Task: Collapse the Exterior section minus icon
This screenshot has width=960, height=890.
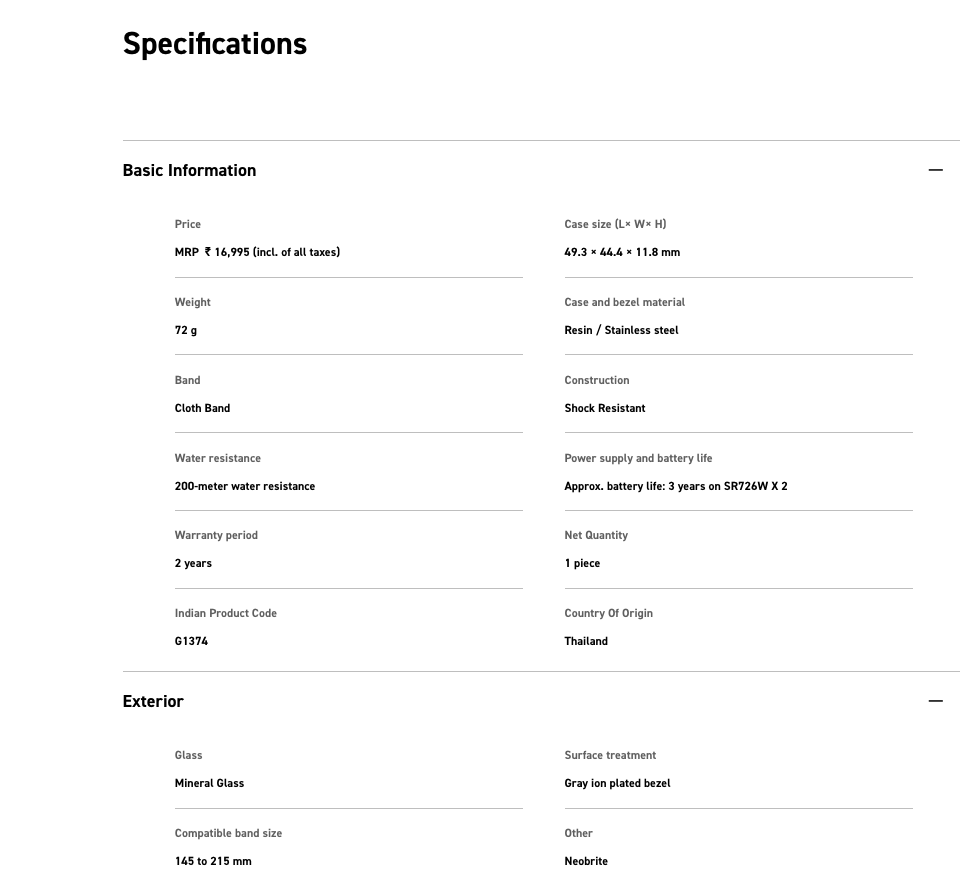Action: pyautogui.click(x=935, y=701)
